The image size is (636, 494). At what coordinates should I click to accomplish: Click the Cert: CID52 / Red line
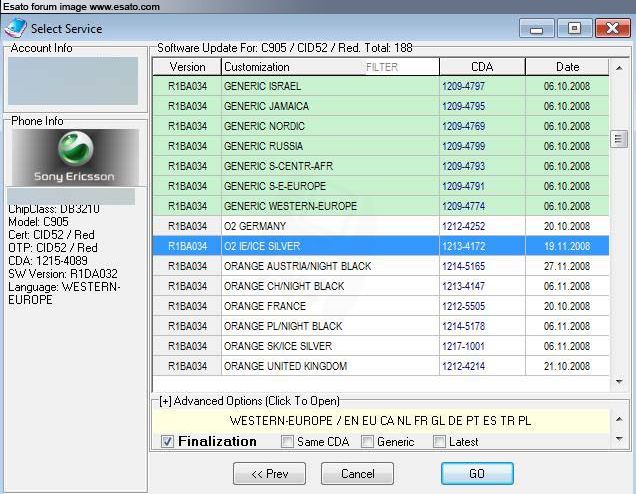tap(51, 235)
